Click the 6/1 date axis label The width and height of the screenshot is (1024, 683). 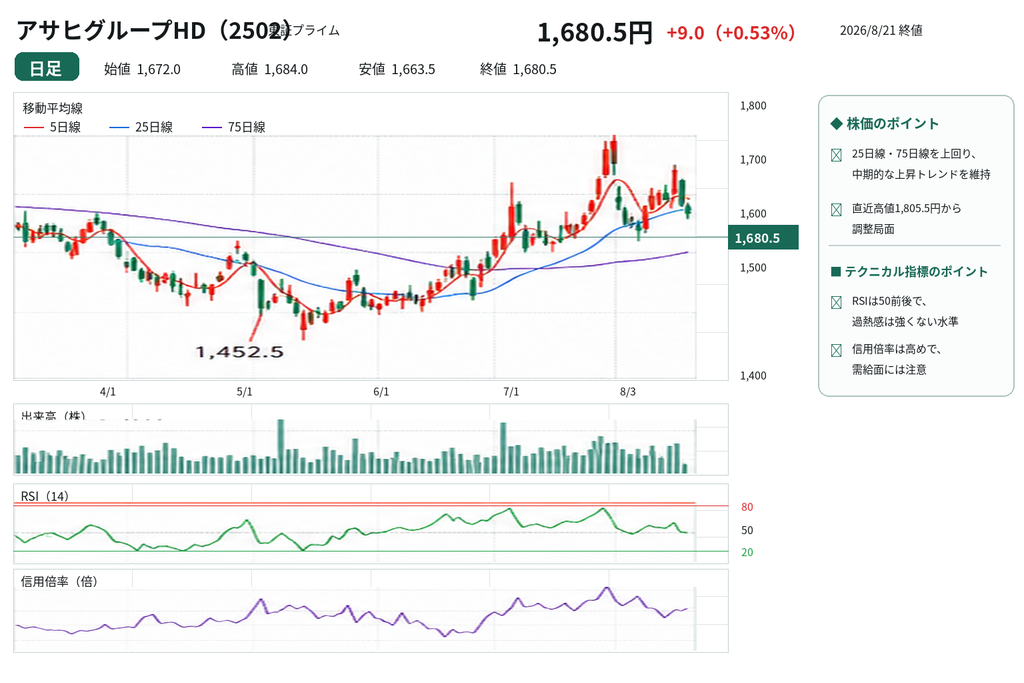coord(381,392)
